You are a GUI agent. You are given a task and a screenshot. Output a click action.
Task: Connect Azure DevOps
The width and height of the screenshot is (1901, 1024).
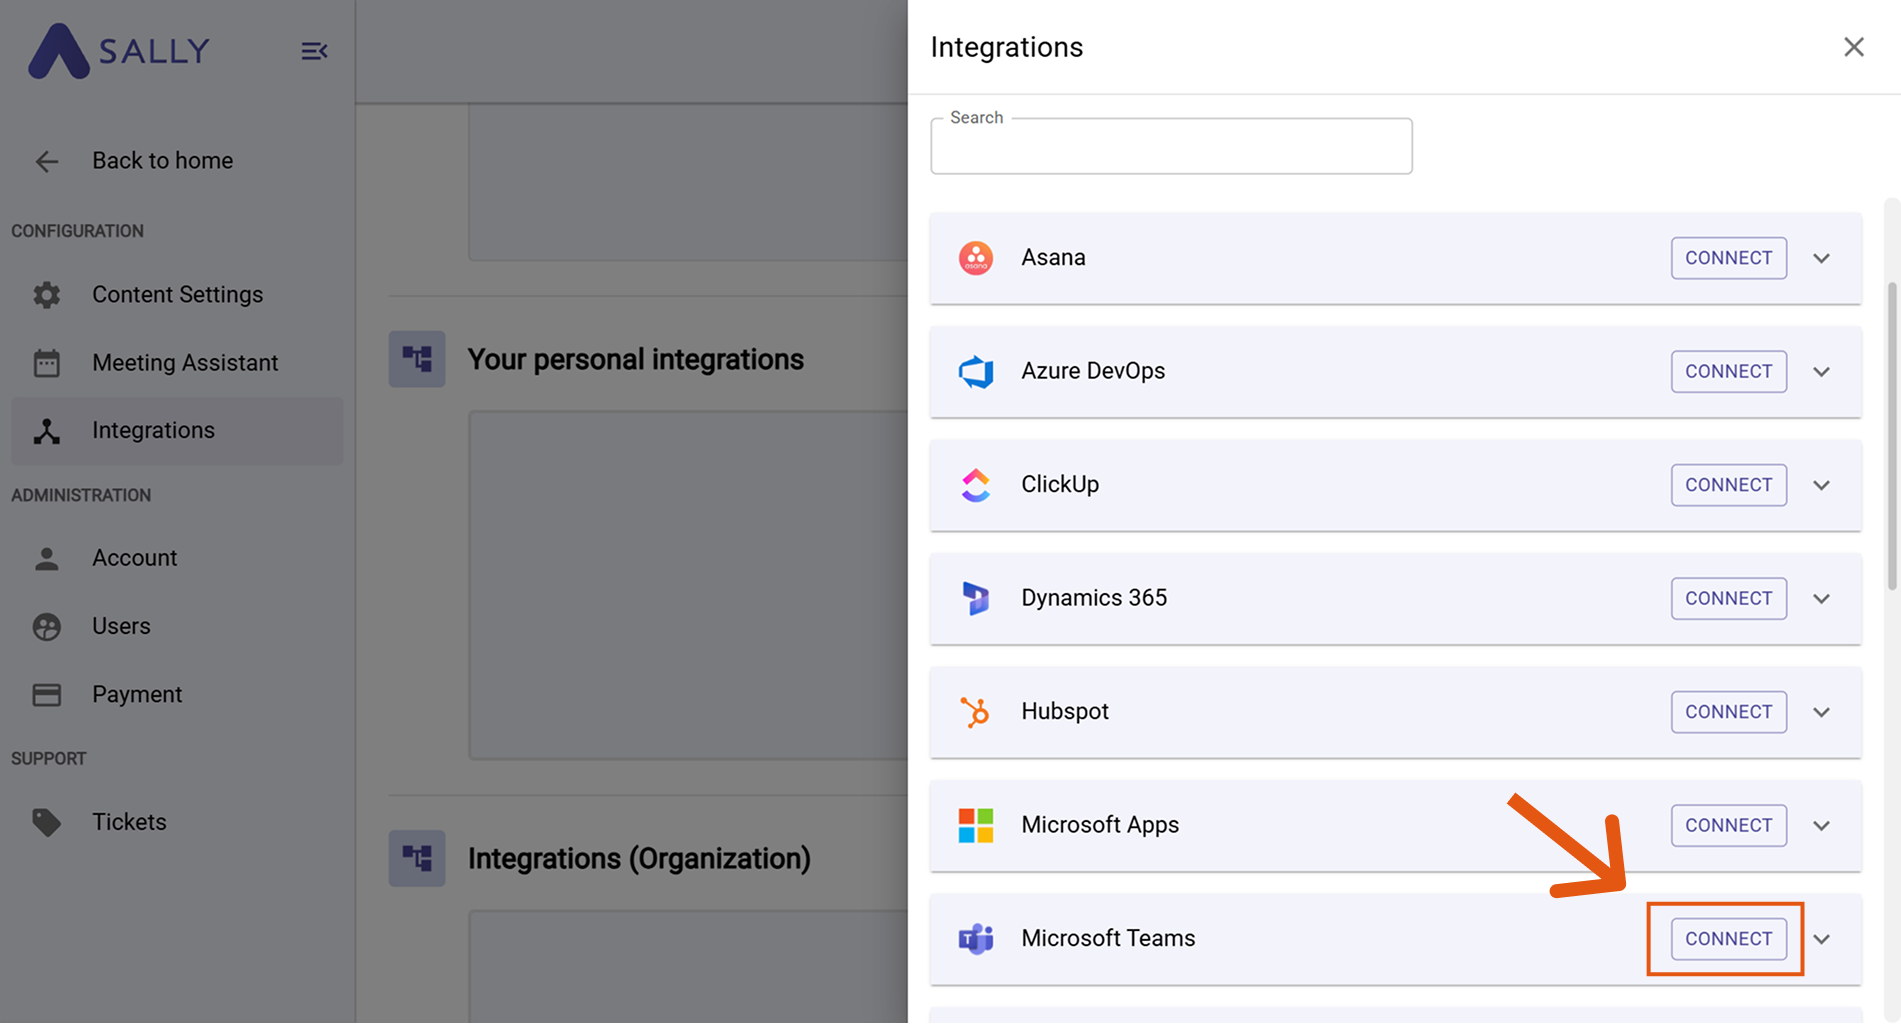pos(1728,371)
